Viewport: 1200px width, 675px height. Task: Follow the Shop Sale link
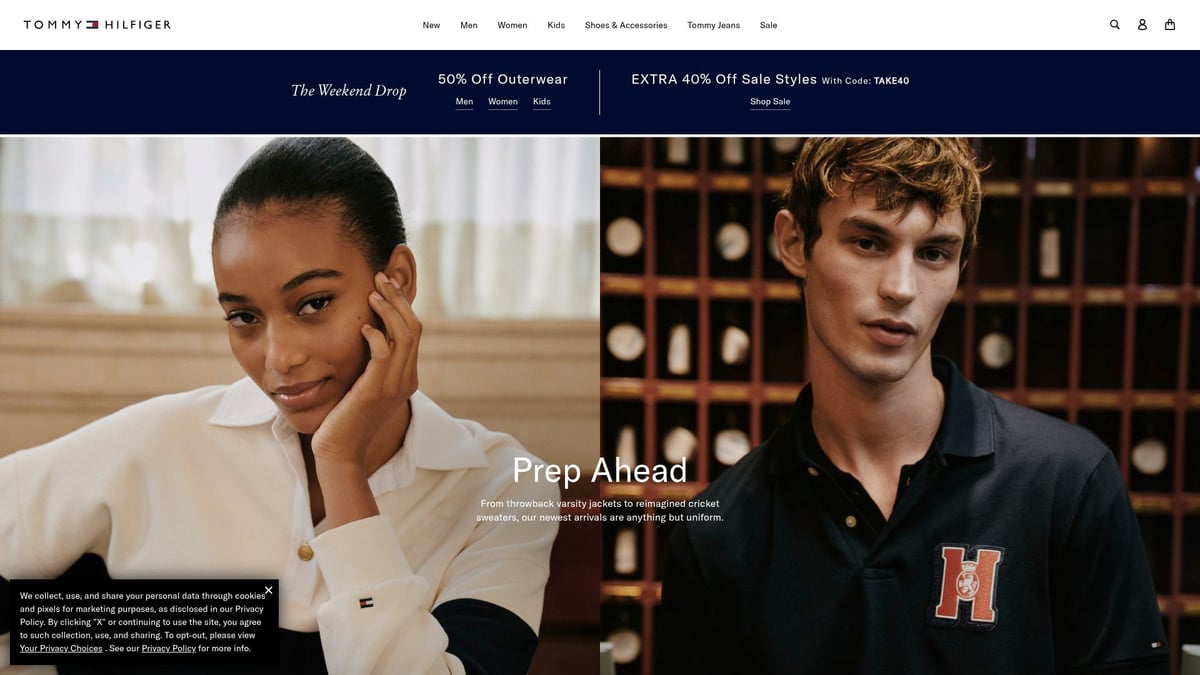[x=770, y=102]
